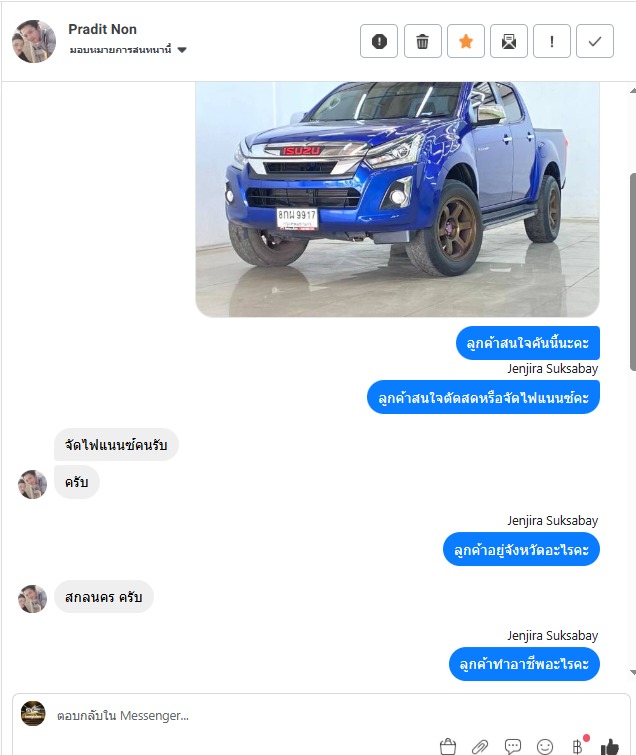The image size is (636, 755).
Task: Open saved replies speech bubble icon
Action: [x=513, y=746]
